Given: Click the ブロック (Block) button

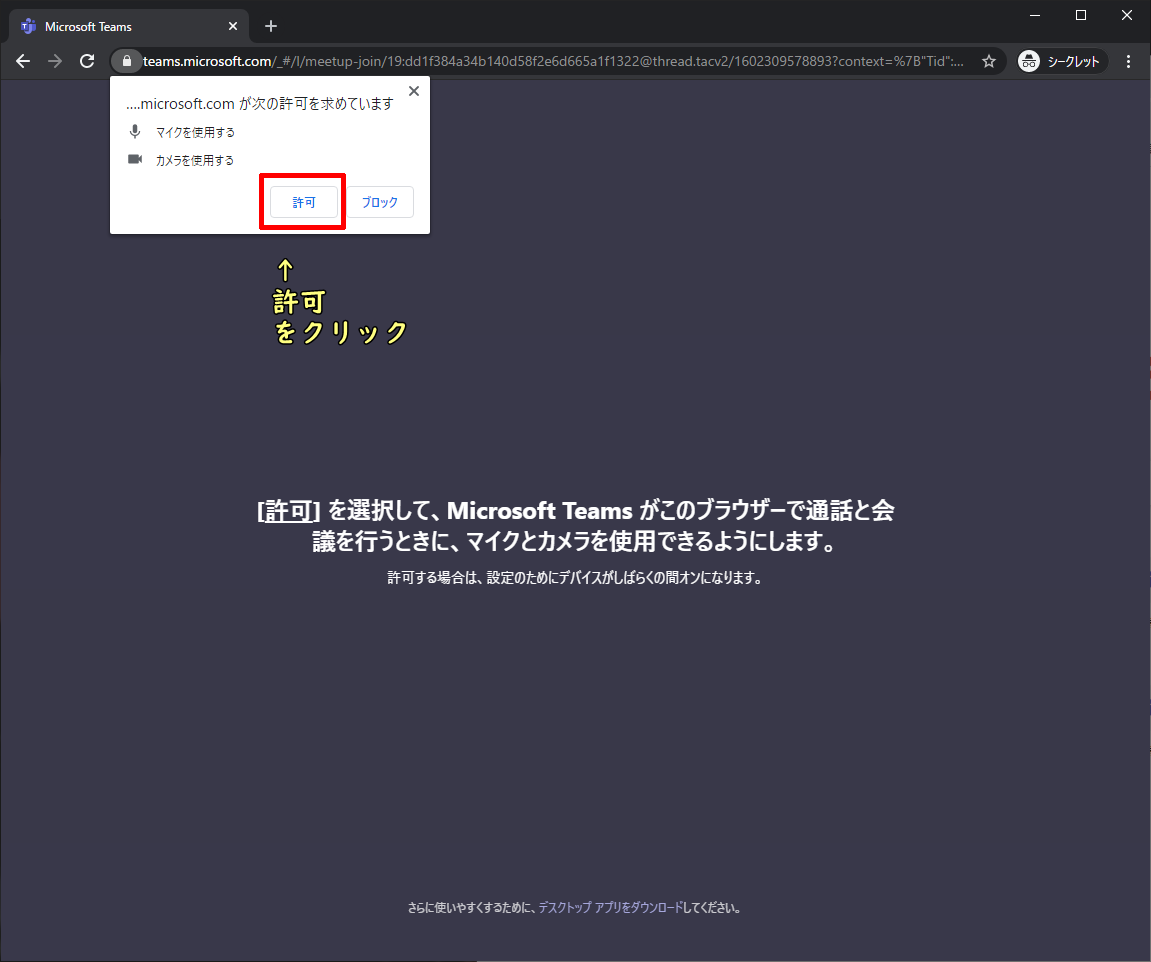Looking at the screenshot, I should coord(380,202).
